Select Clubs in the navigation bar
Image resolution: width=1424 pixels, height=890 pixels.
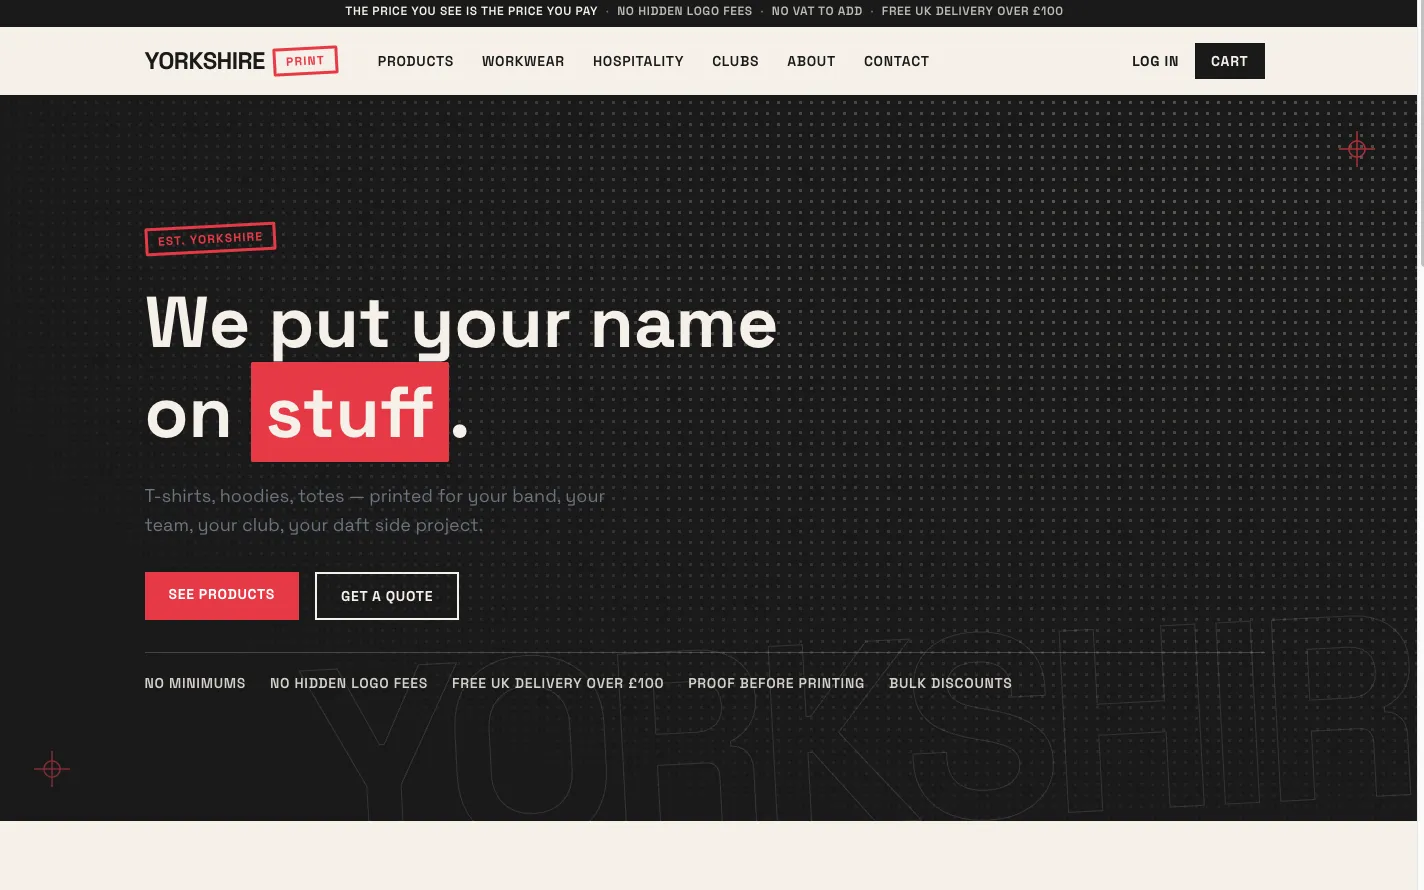click(735, 61)
